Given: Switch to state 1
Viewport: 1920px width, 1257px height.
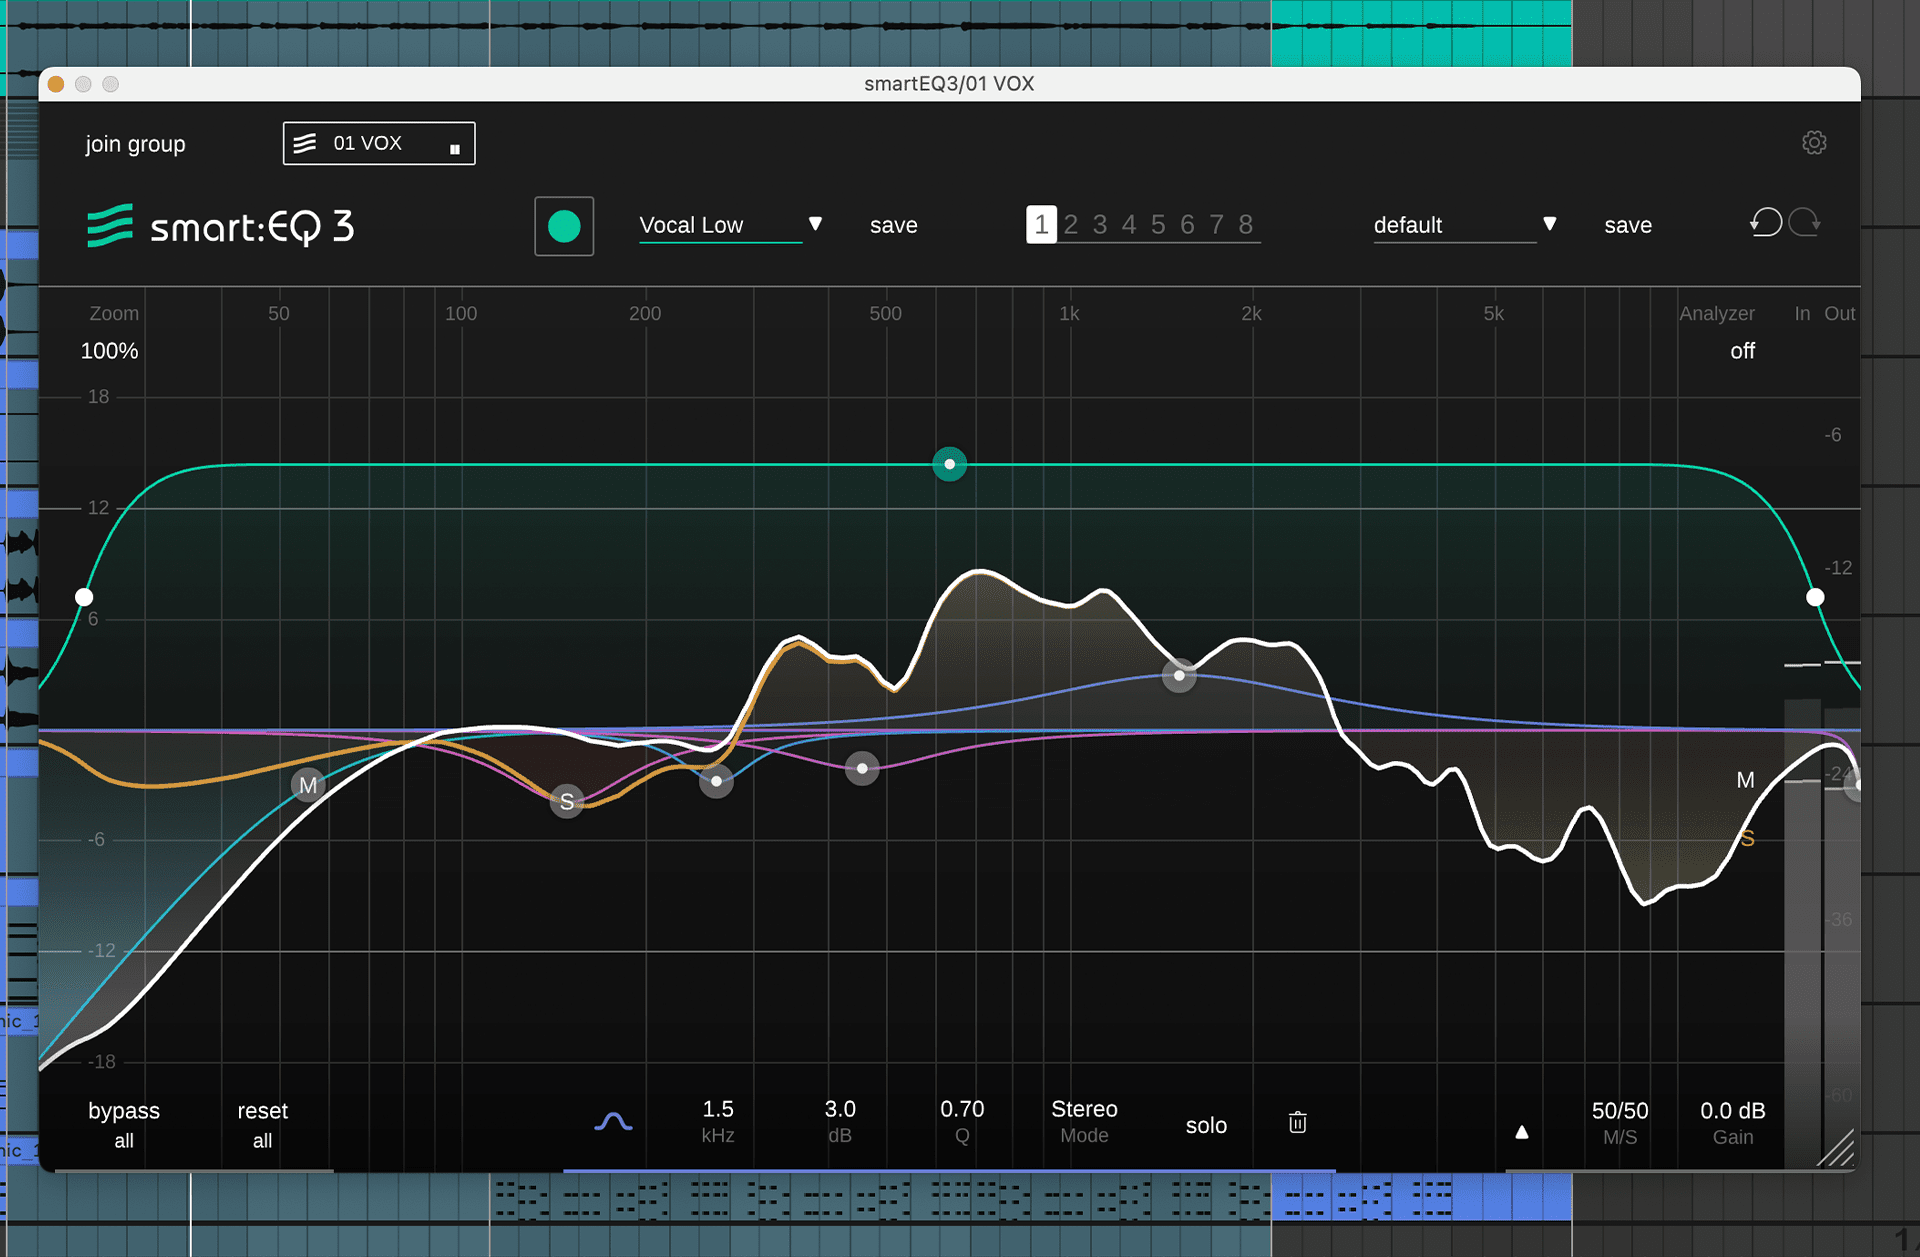Looking at the screenshot, I should pyautogui.click(x=1041, y=225).
